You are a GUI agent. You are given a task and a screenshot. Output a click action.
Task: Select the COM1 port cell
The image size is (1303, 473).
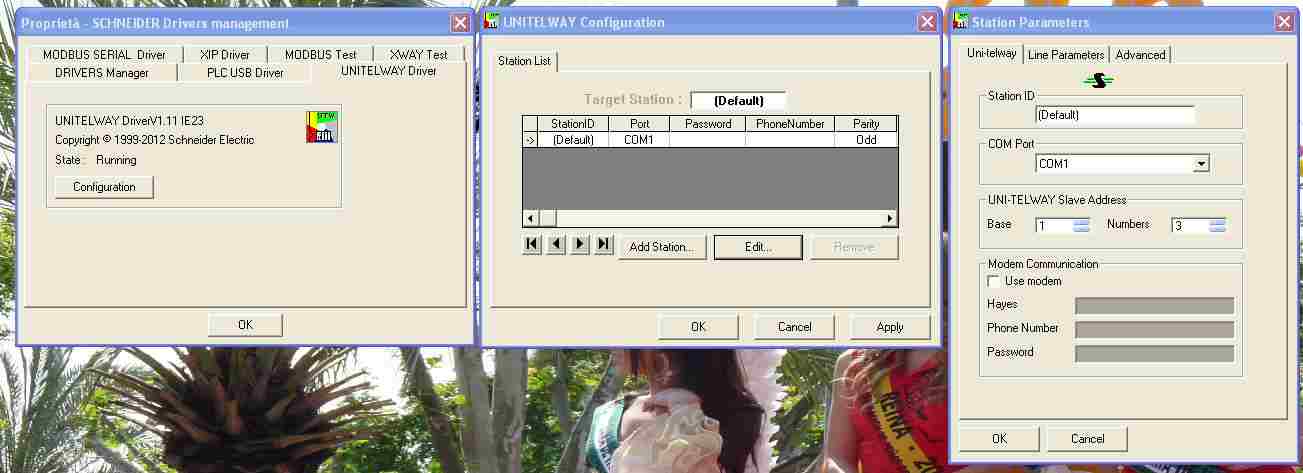coord(638,140)
